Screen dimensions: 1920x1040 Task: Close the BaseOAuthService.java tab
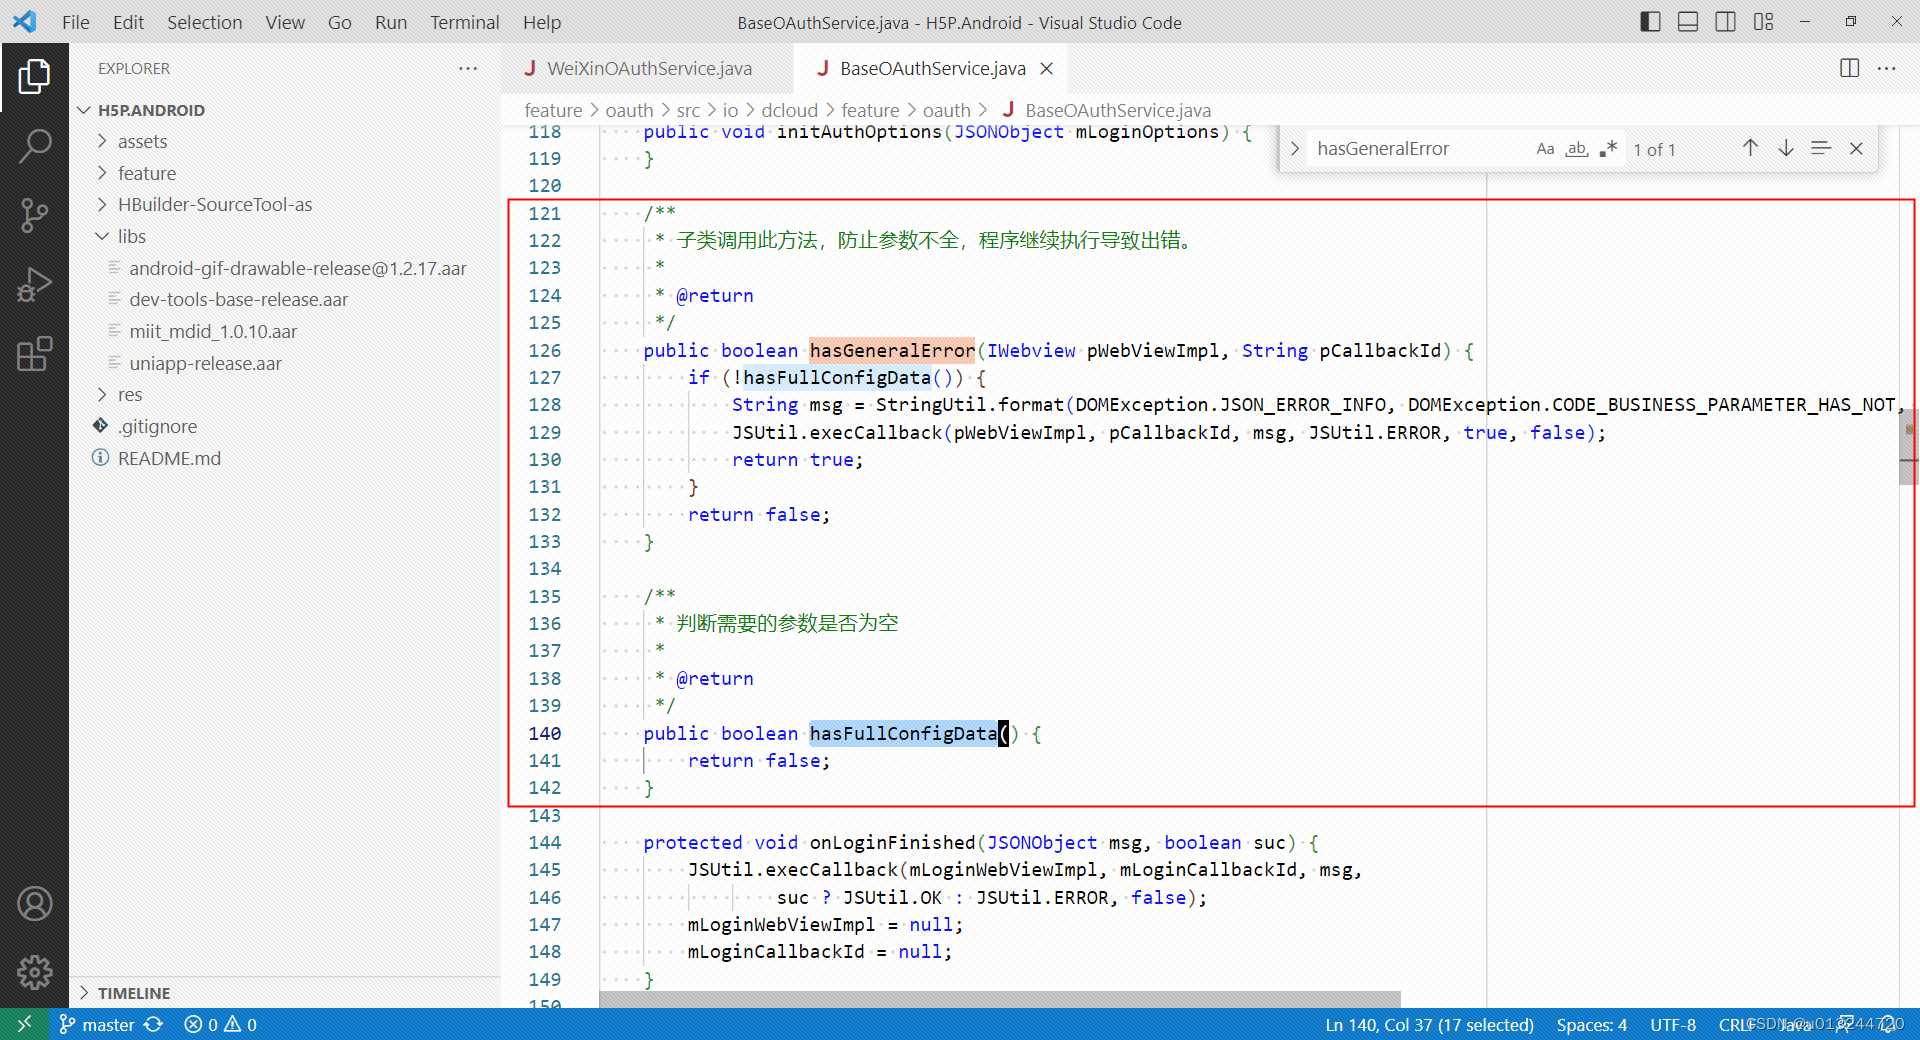tap(1047, 68)
